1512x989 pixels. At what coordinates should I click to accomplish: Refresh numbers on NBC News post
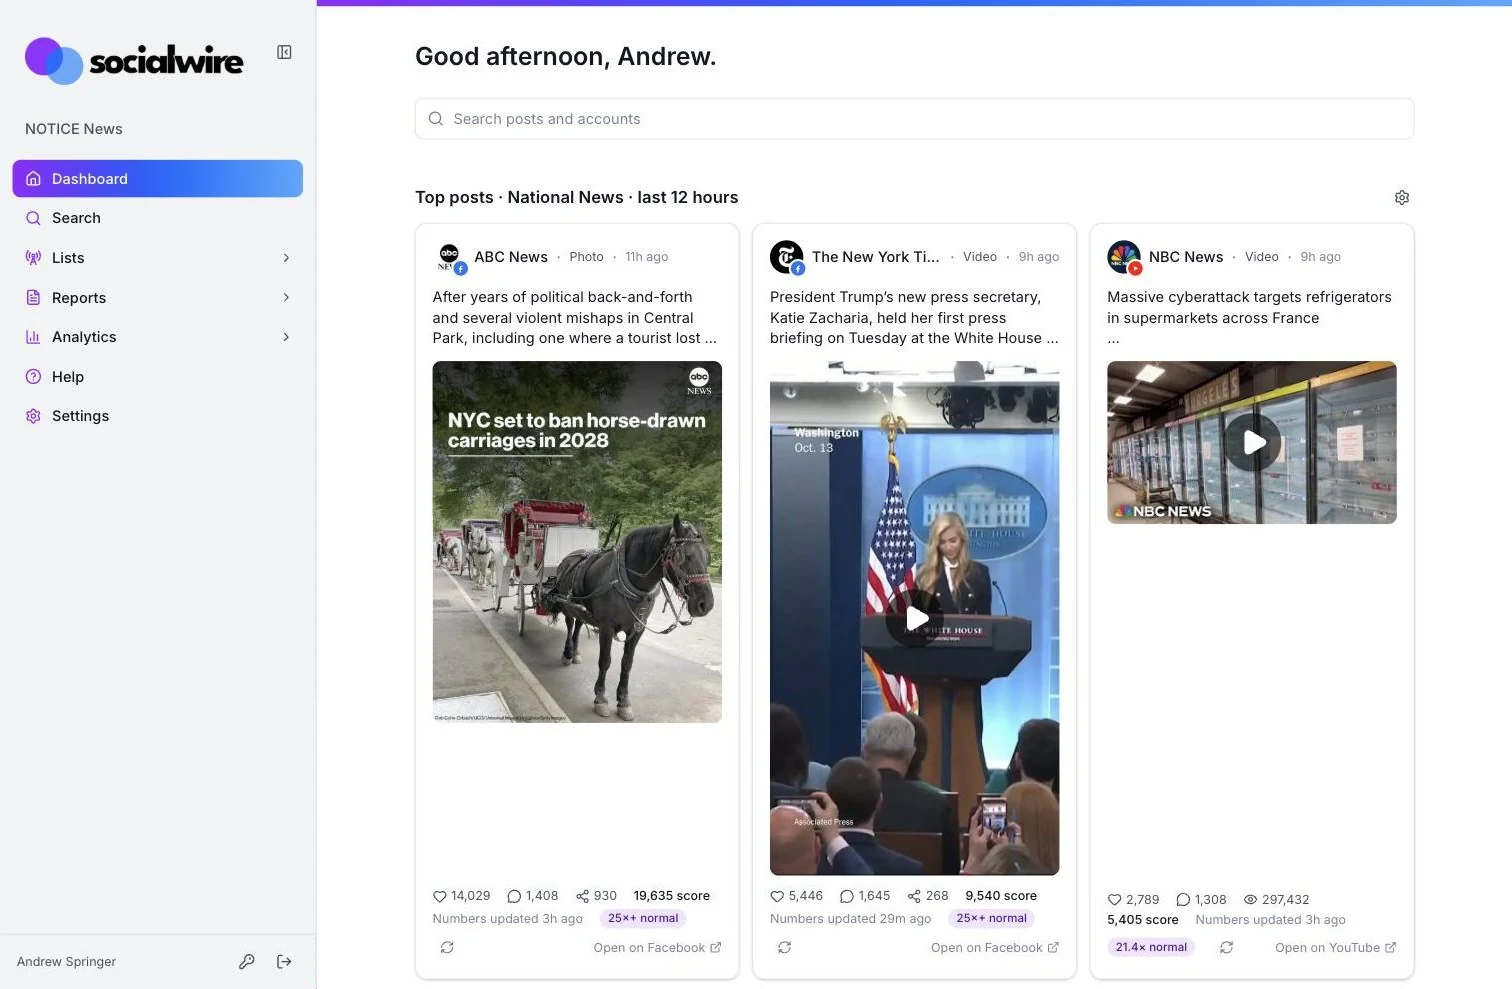click(1226, 947)
